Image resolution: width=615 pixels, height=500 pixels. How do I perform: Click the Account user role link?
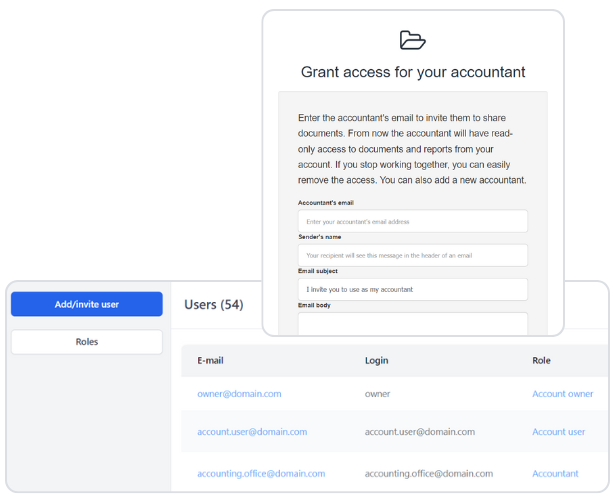[x=558, y=432]
